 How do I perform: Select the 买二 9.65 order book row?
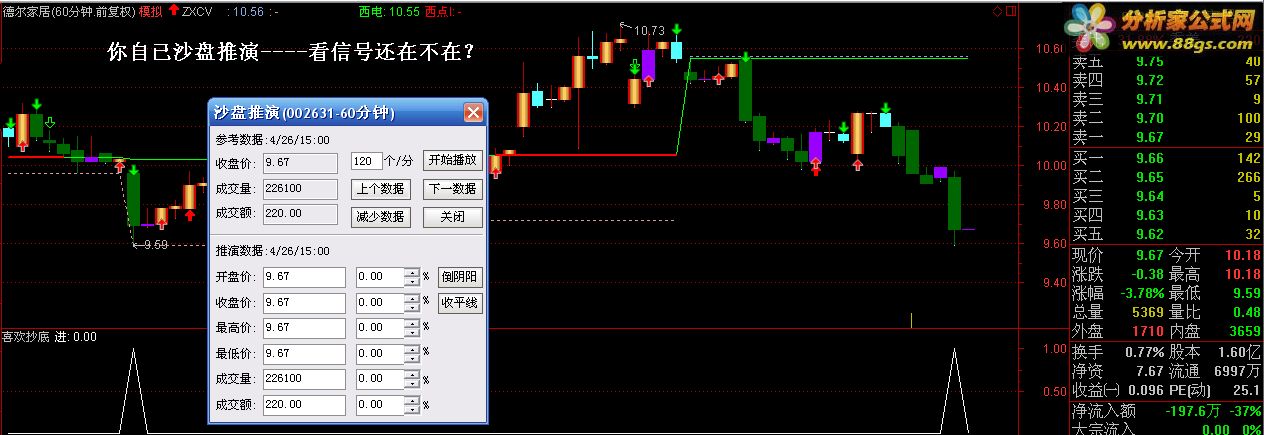[x=1166, y=177]
